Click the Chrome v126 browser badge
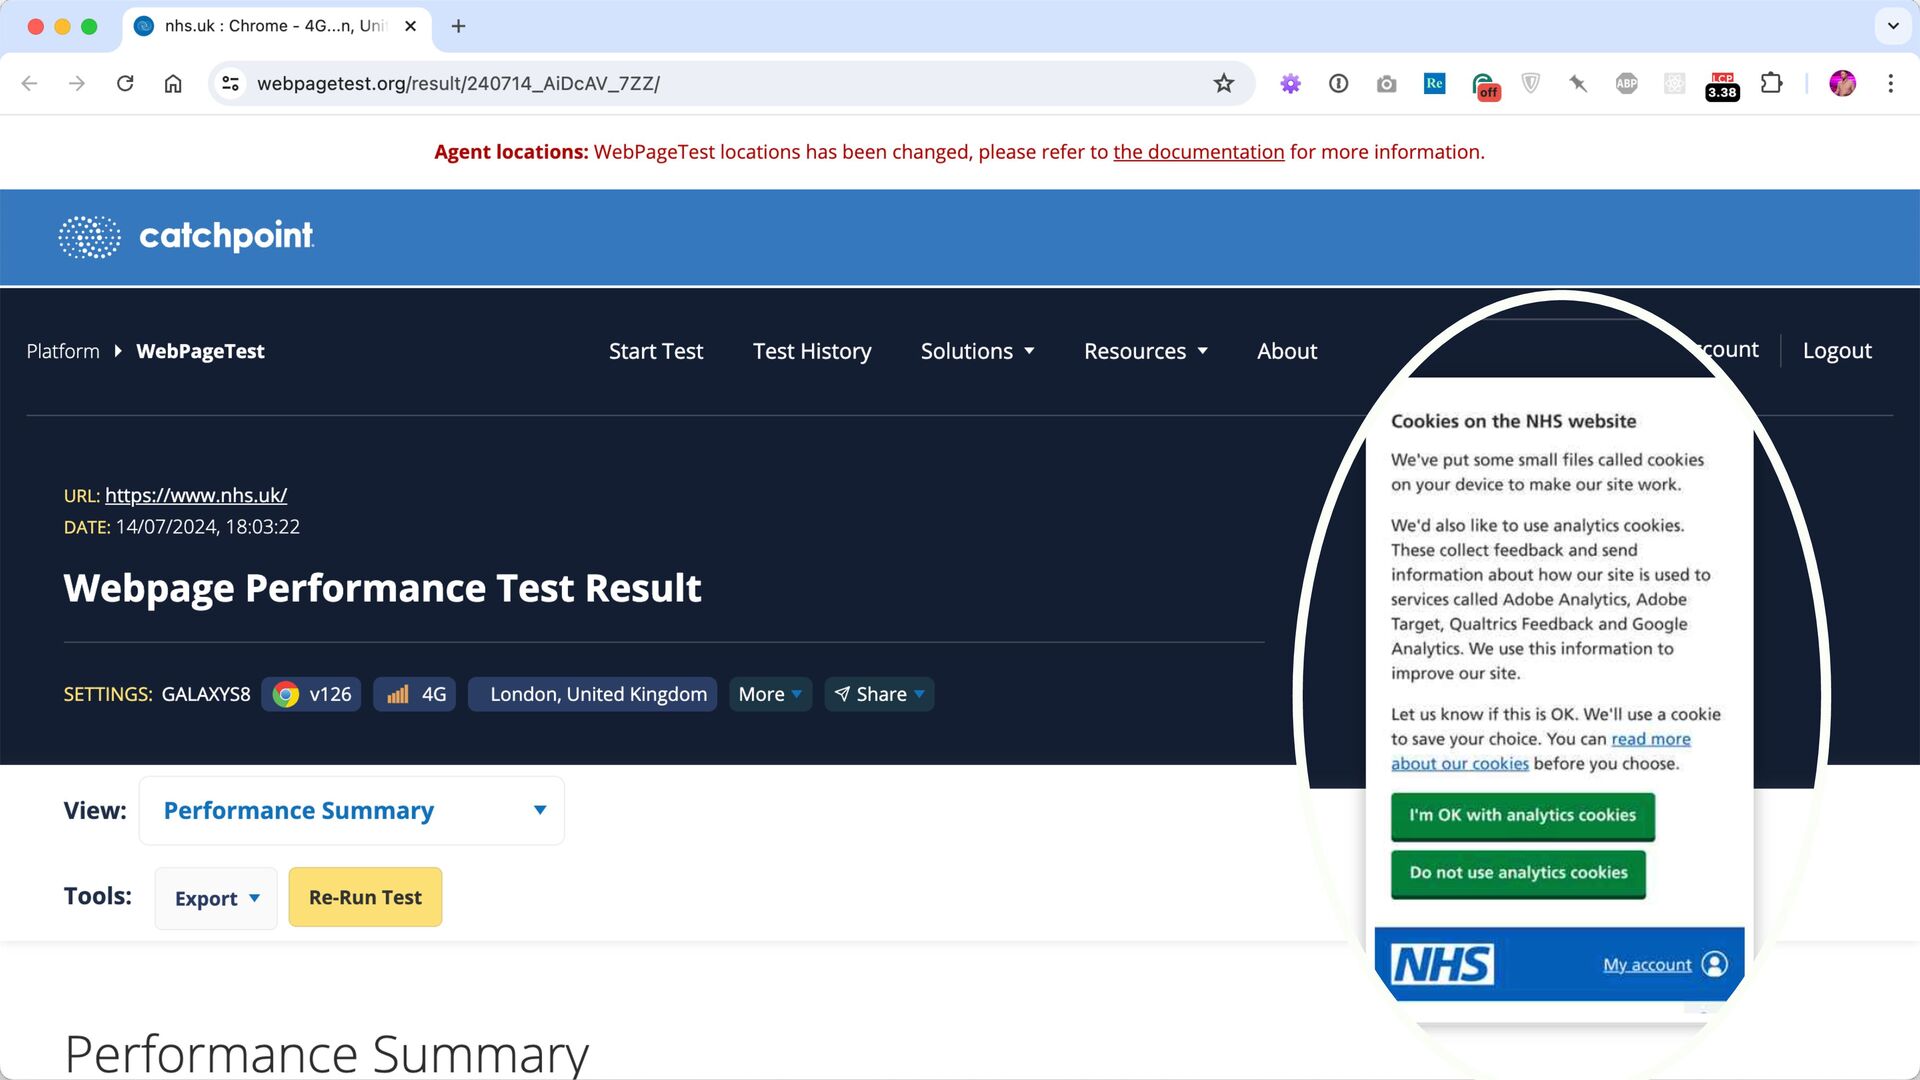The height and width of the screenshot is (1080, 1920). point(311,694)
